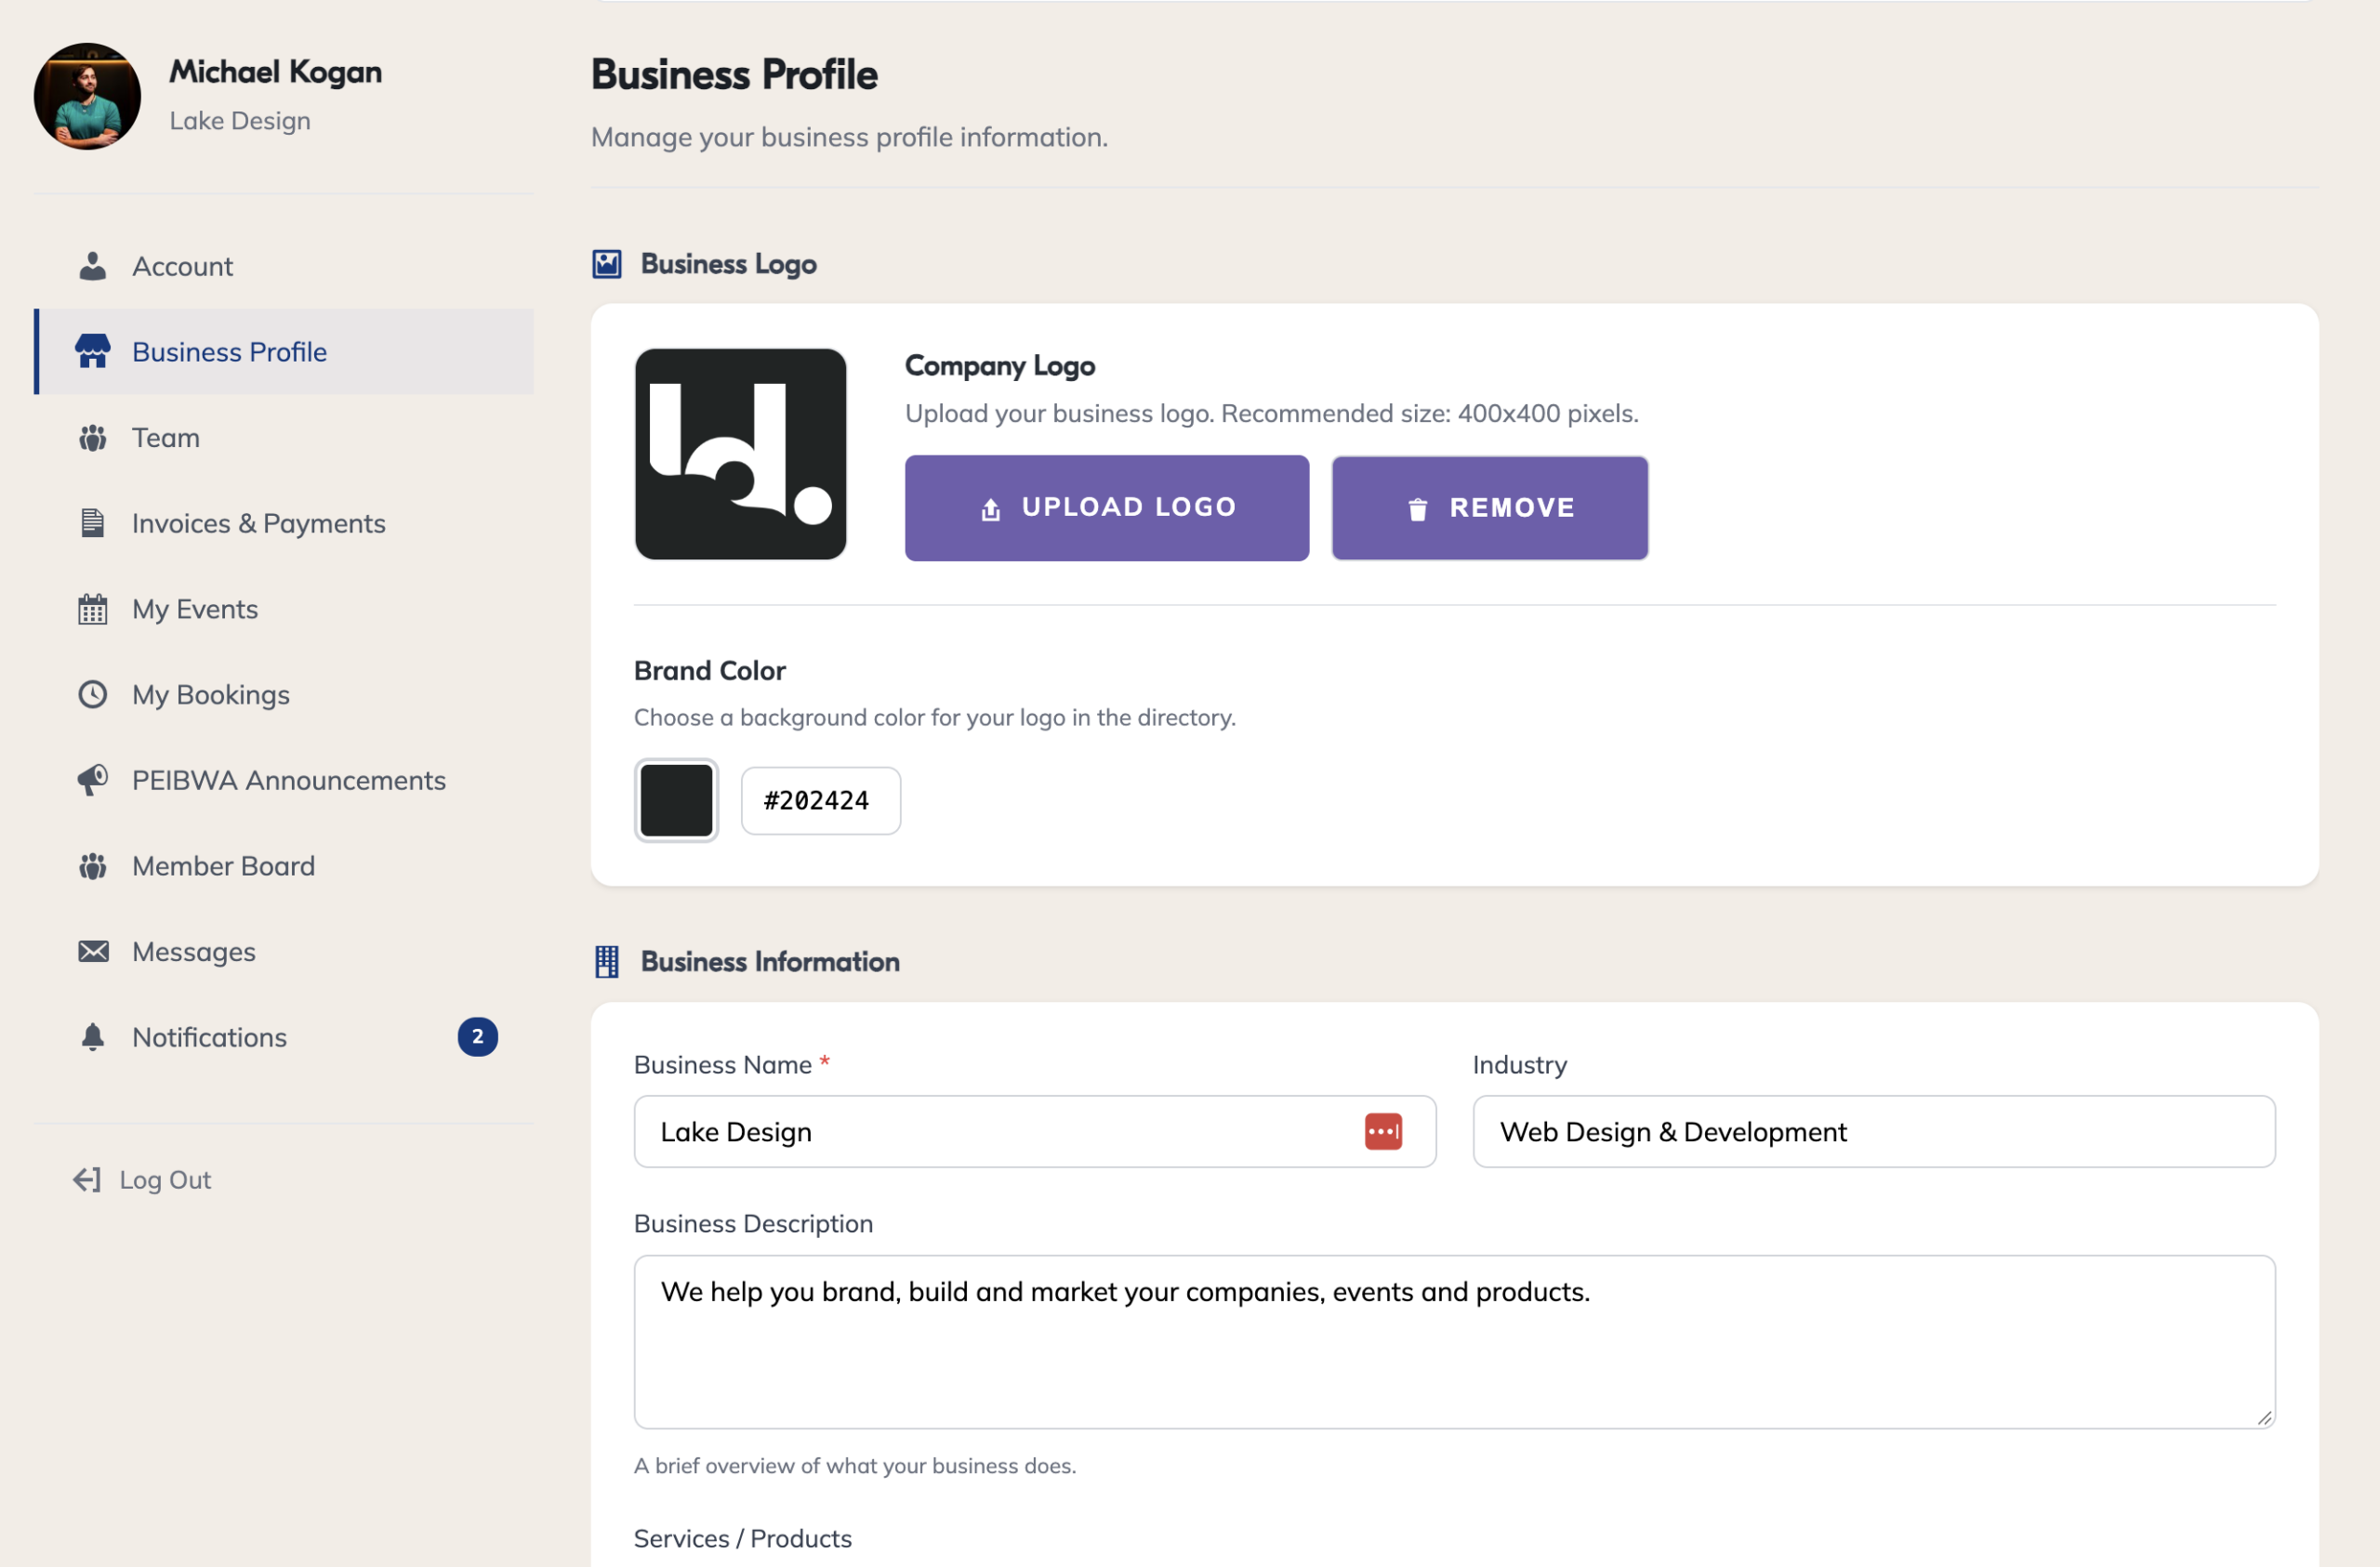
Task: Click the Brand Color label
Action: point(710,671)
